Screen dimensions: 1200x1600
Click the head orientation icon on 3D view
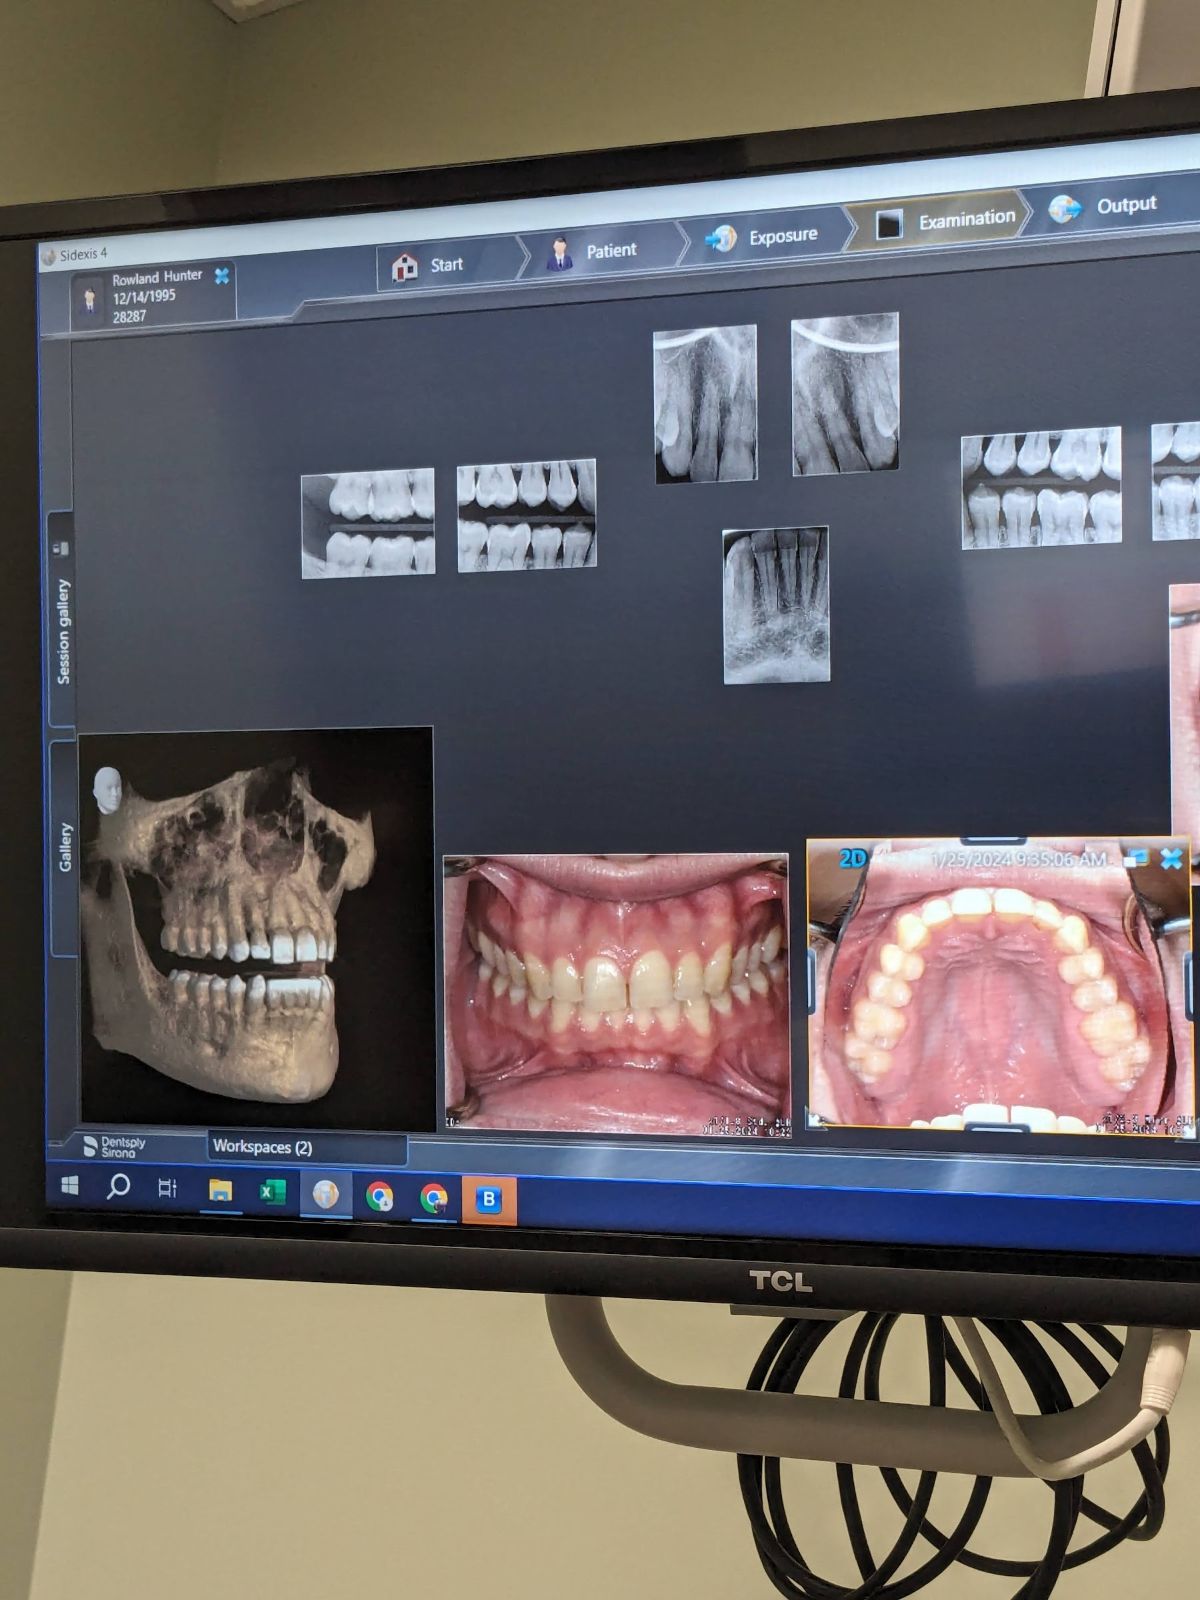coord(107,789)
